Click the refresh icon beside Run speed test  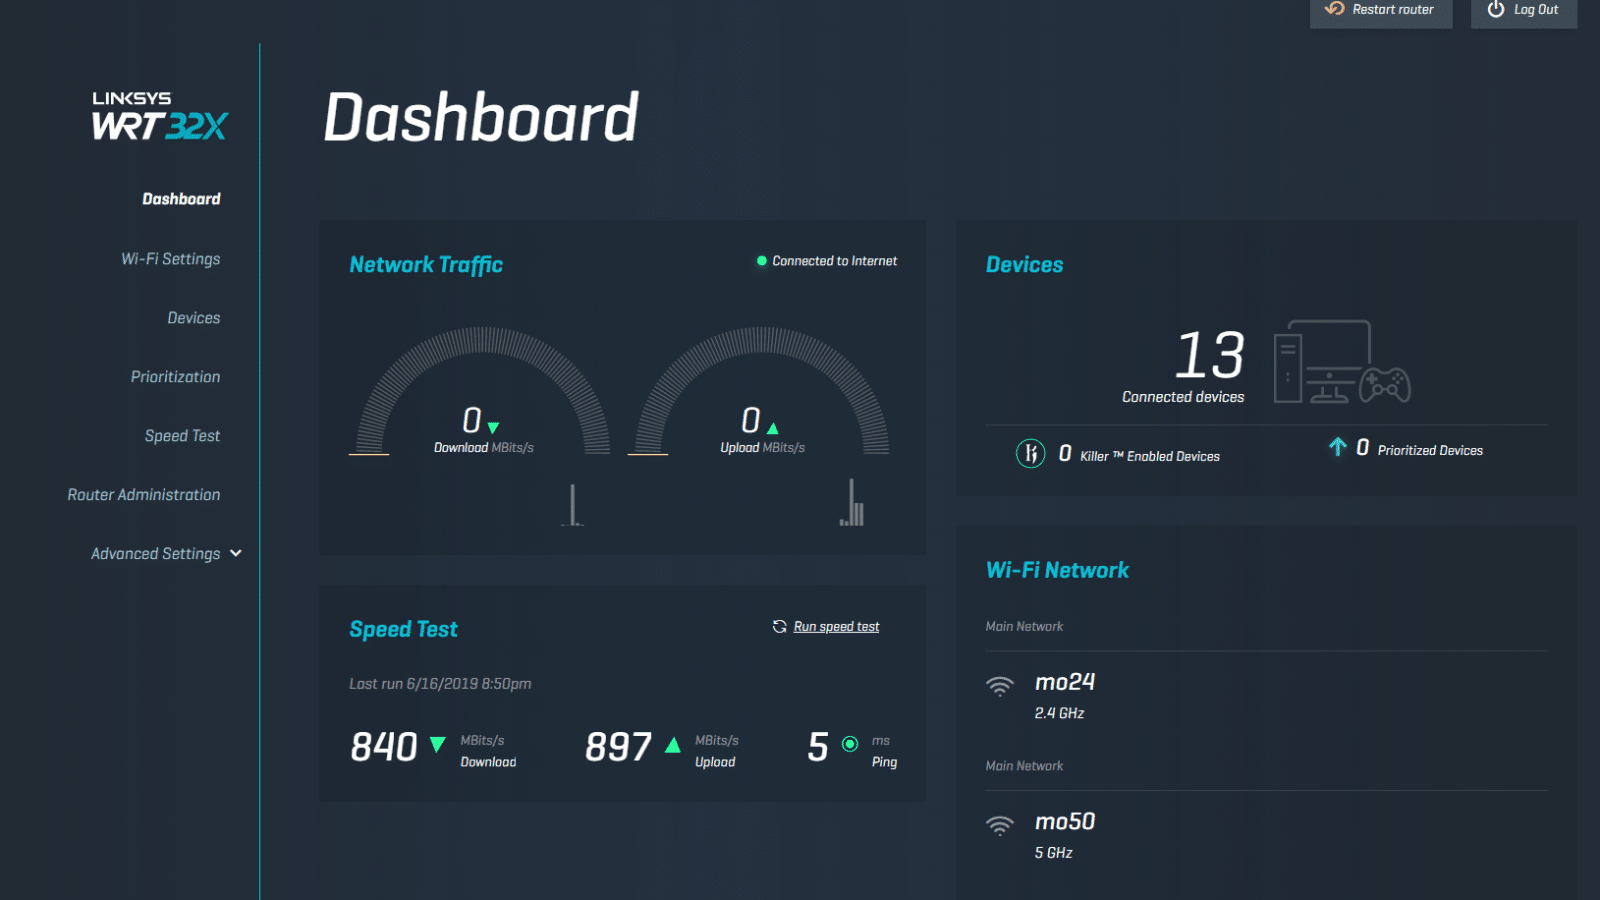[779, 627]
